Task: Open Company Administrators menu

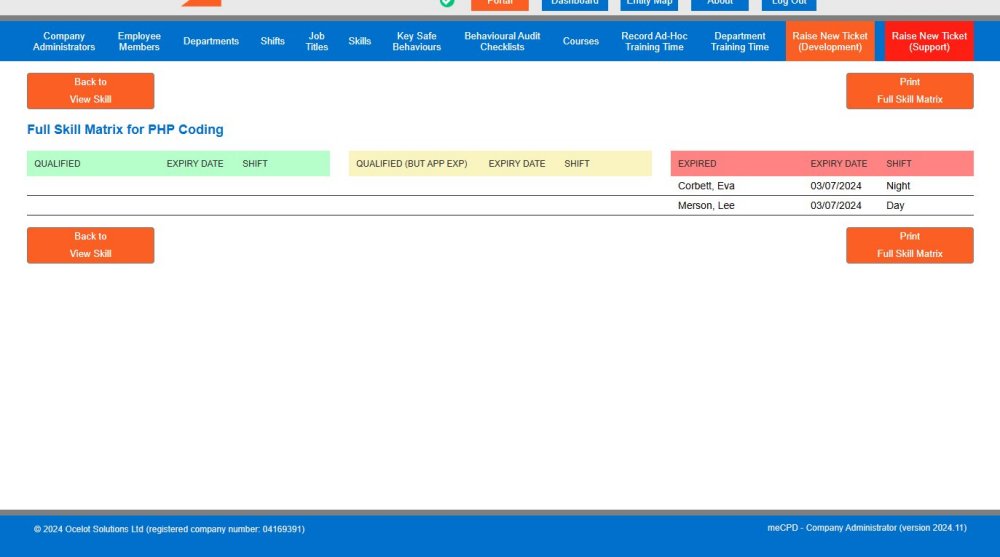Action: (64, 41)
